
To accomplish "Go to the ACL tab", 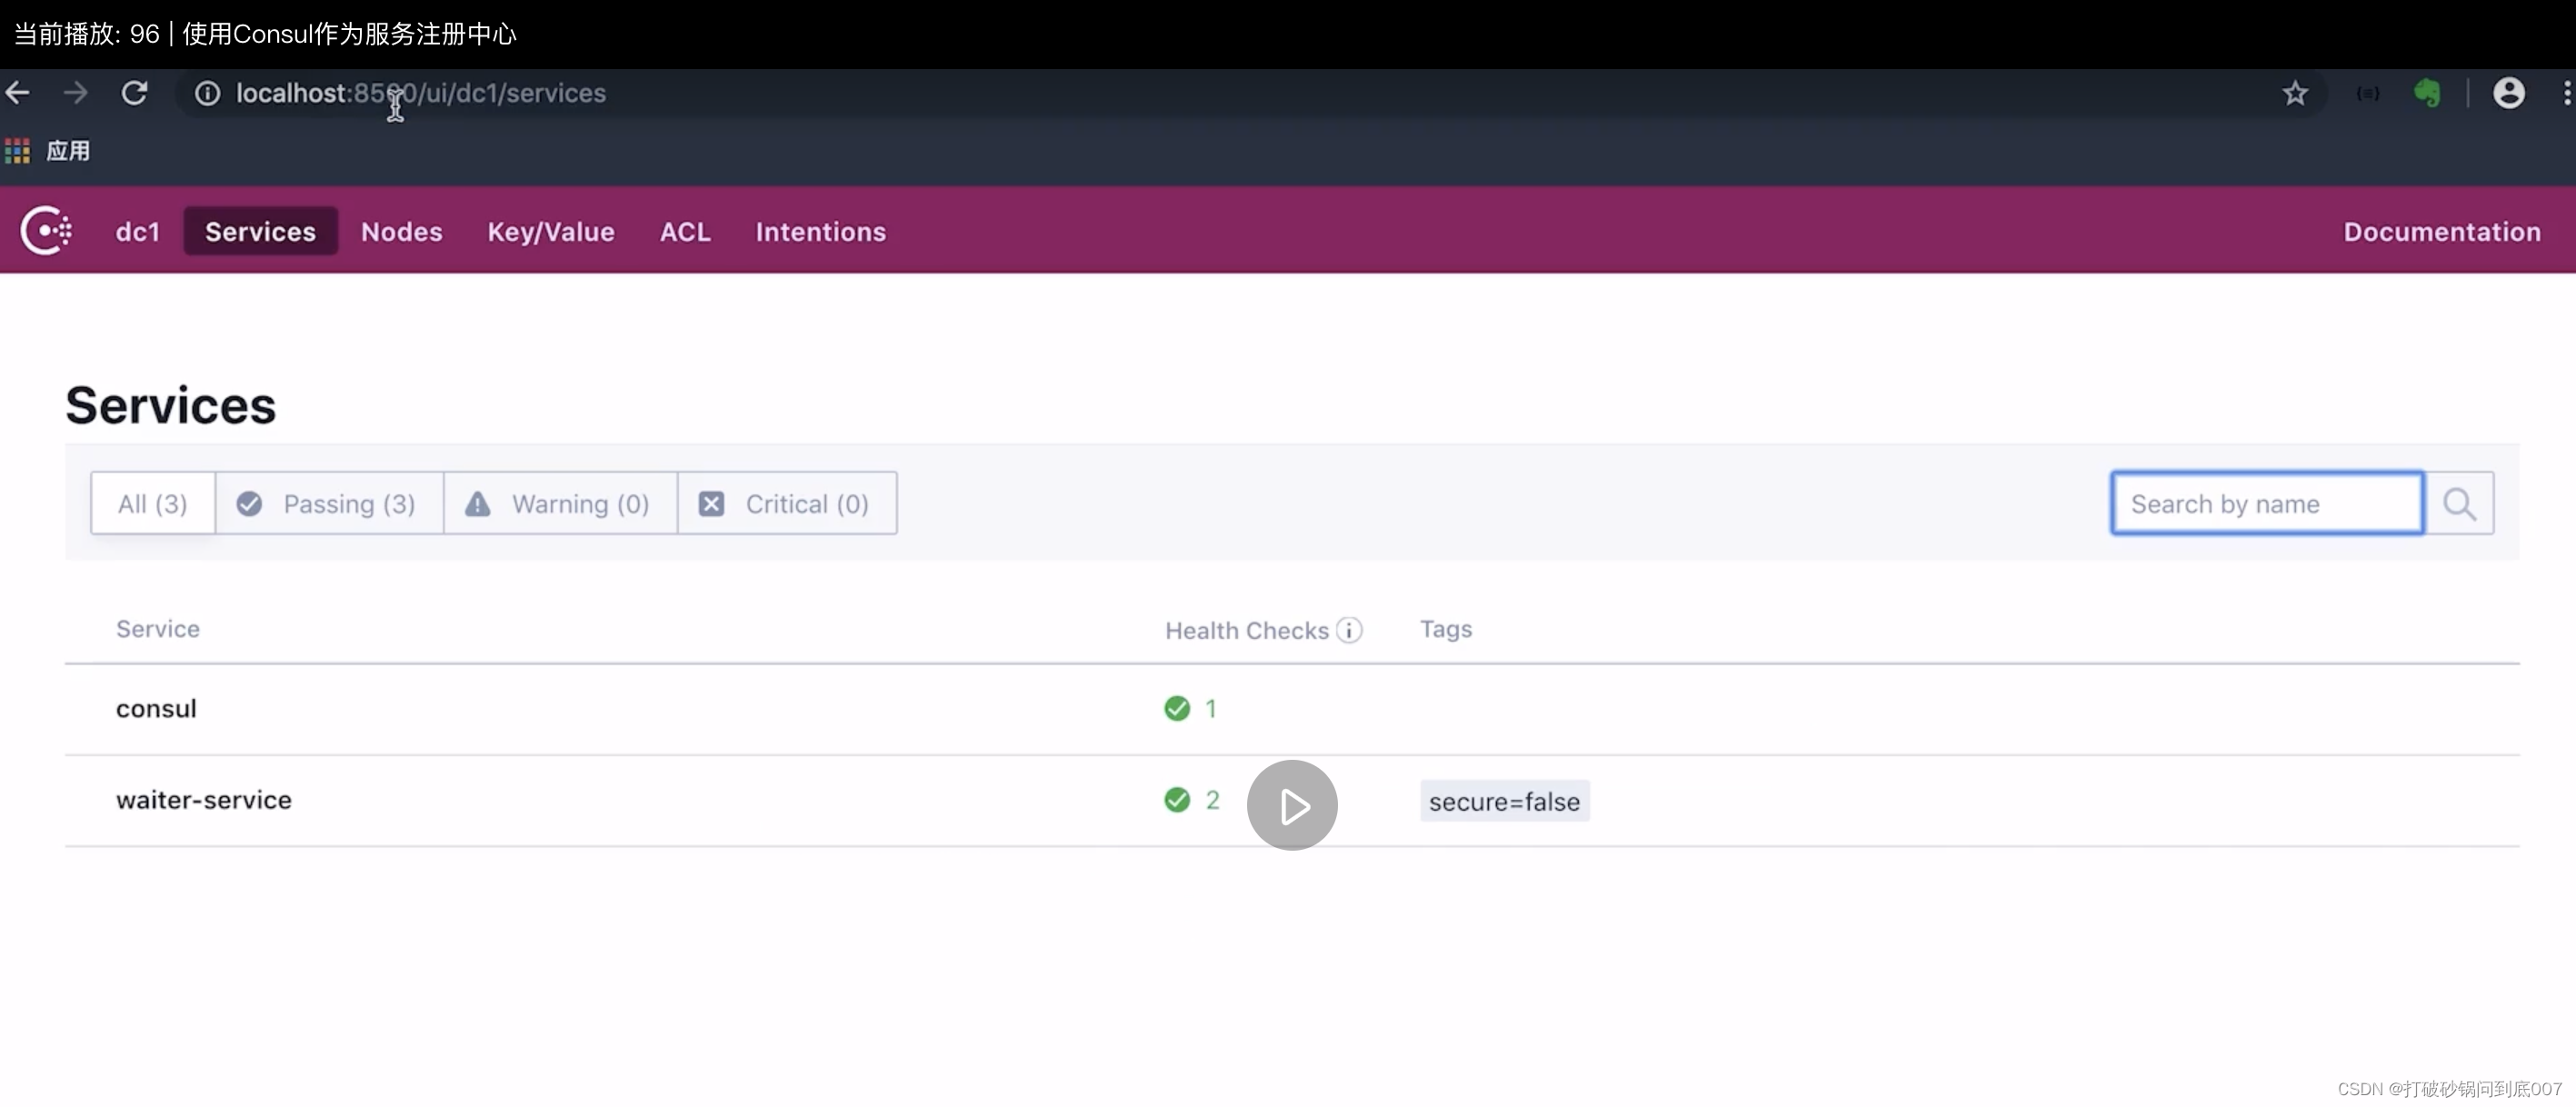I will [685, 231].
